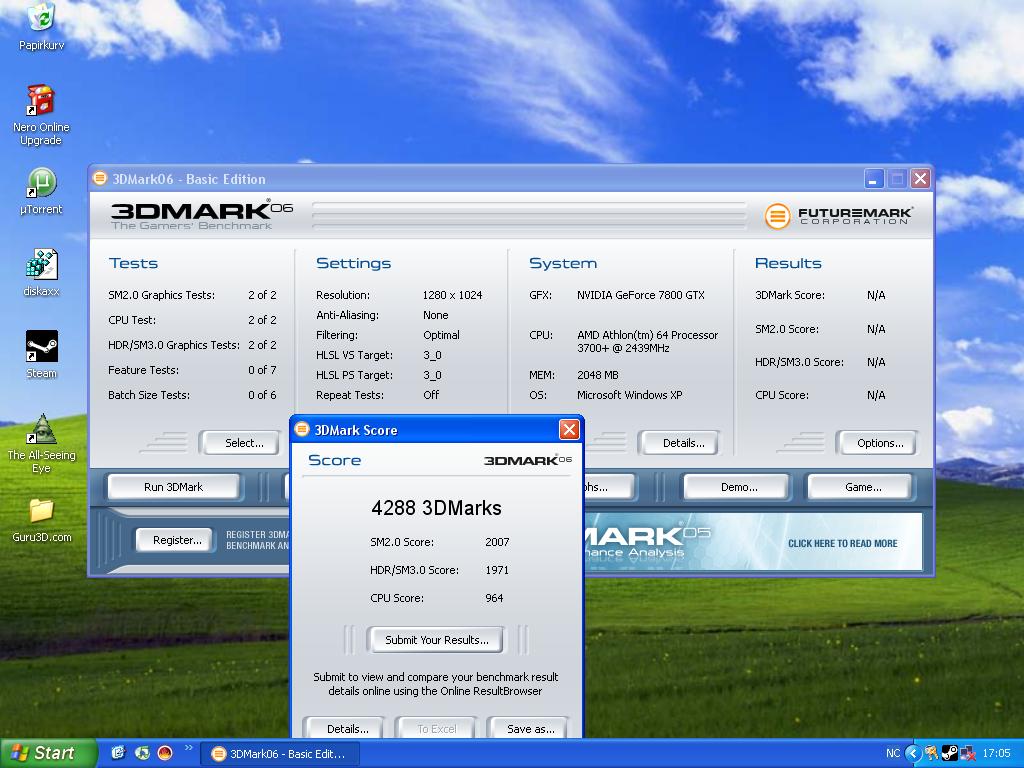Image resolution: width=1024 pixels, height=768 pixels.
Task: Expand Quick Launch overflow chevron
Action: pyautogui.click(x=189, y=748)
